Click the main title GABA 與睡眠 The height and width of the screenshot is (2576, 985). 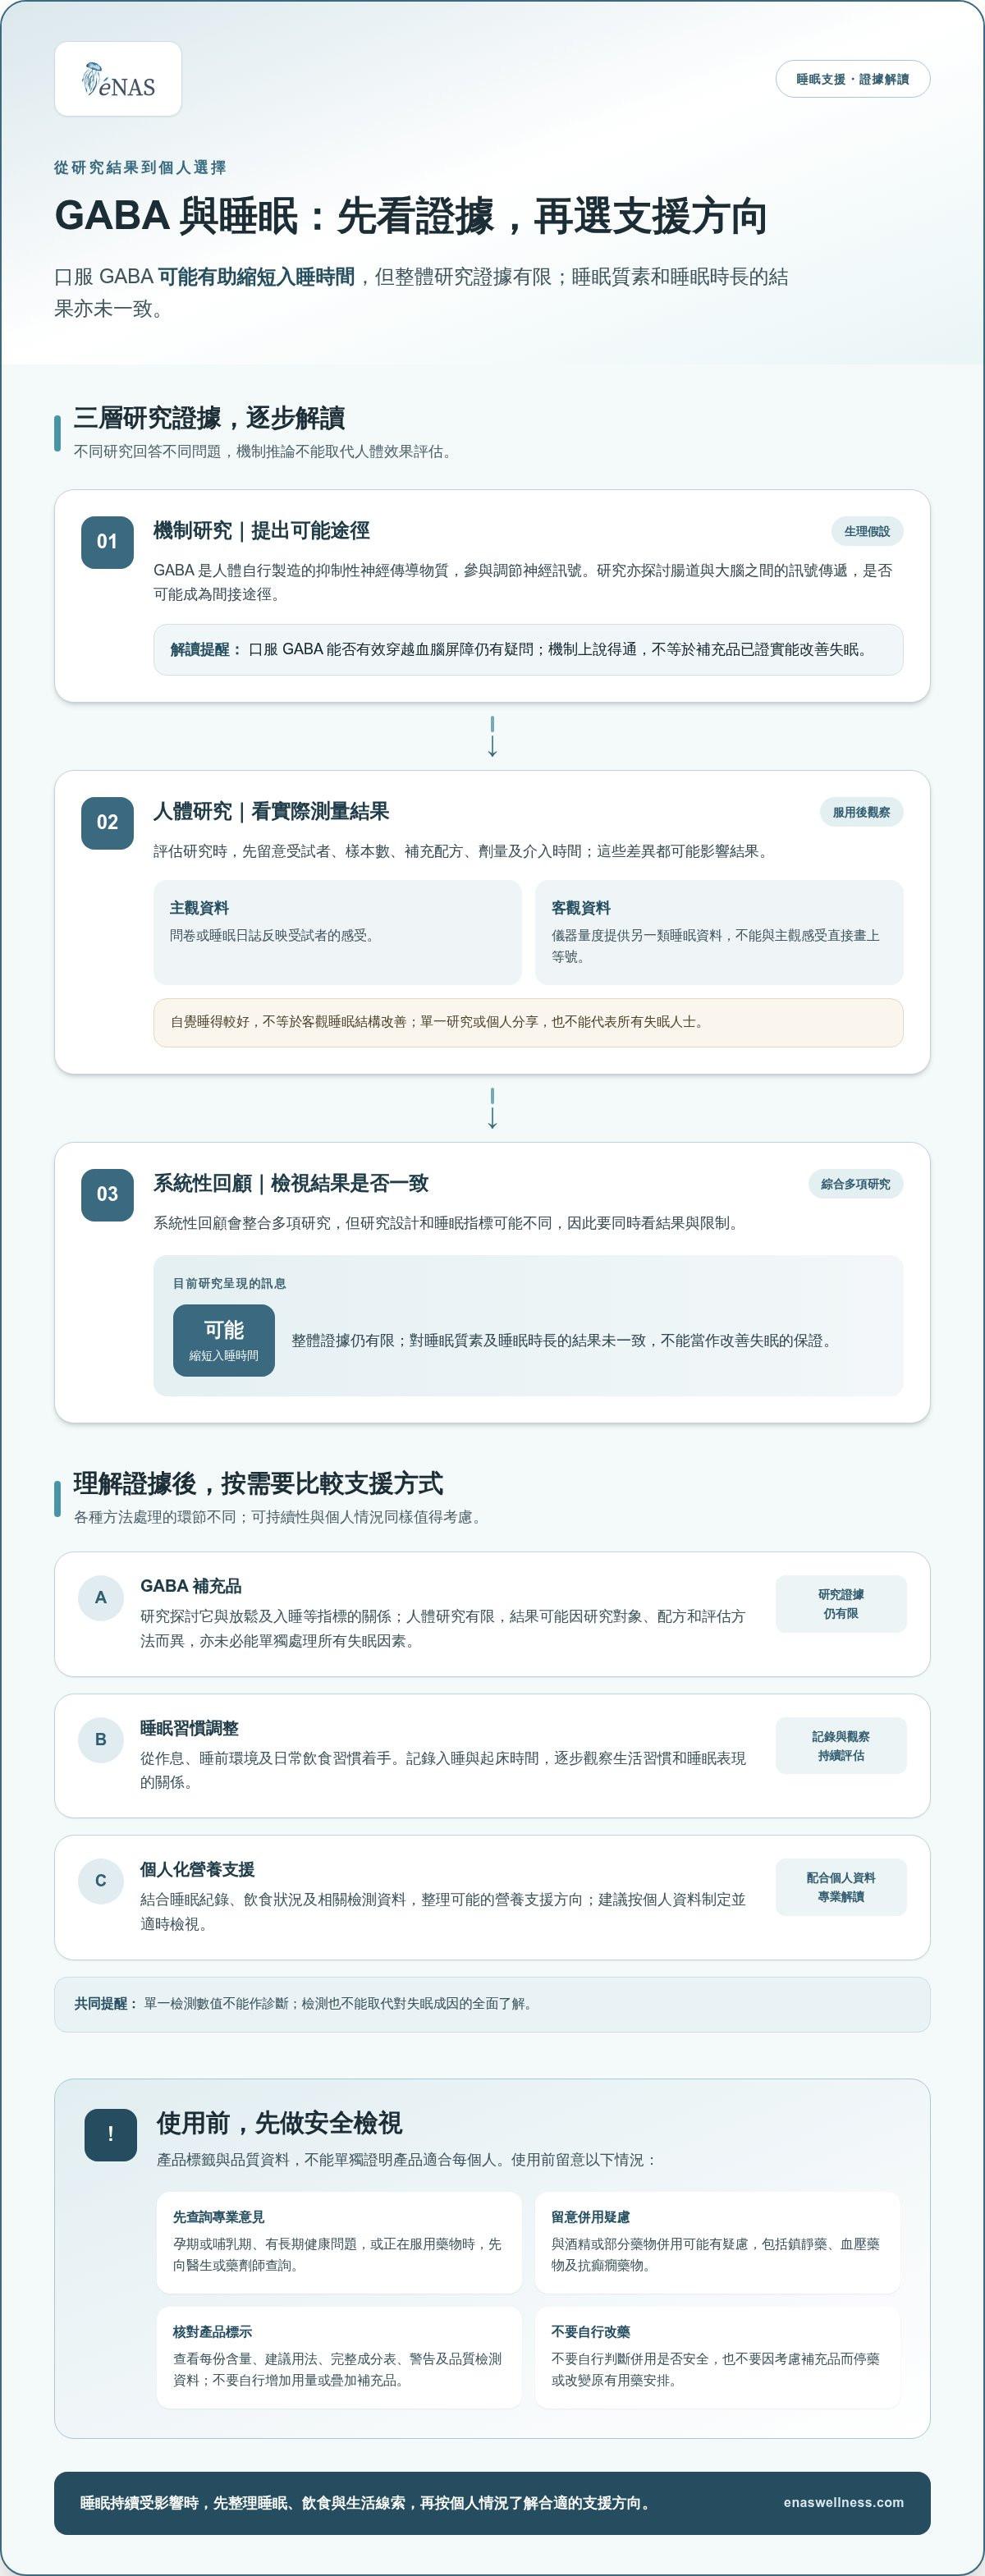point(411,216)
